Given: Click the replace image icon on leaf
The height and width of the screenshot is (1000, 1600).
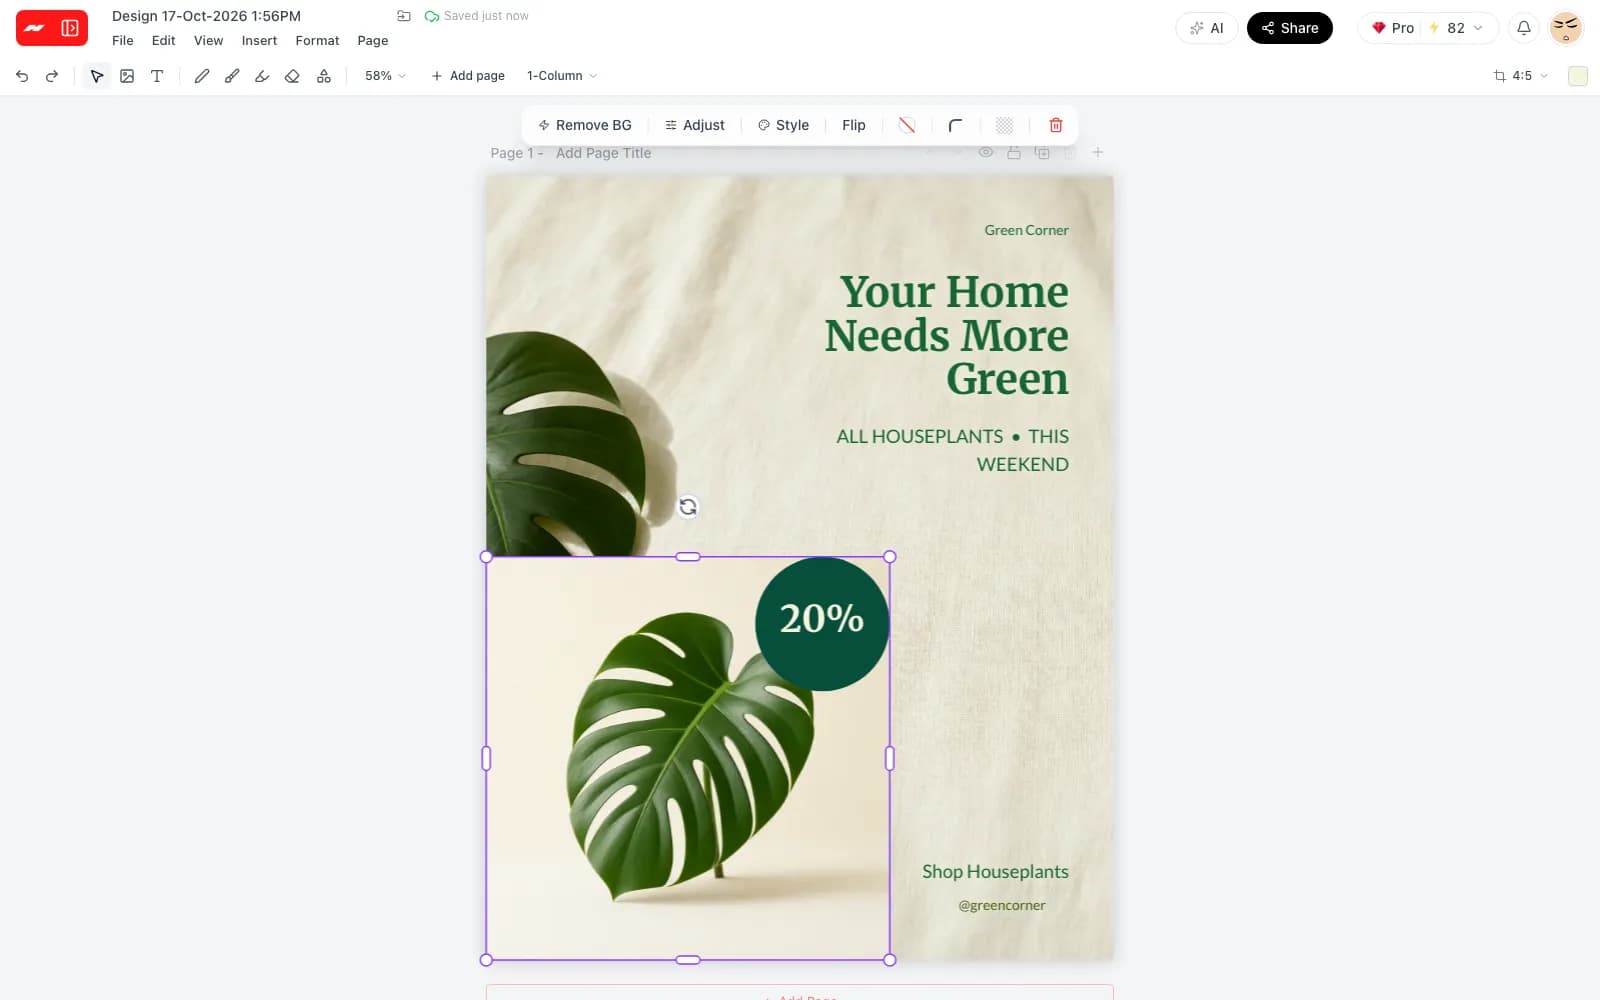Looking at the screenshot, I should pyautogui.click(x=688, y=507).
